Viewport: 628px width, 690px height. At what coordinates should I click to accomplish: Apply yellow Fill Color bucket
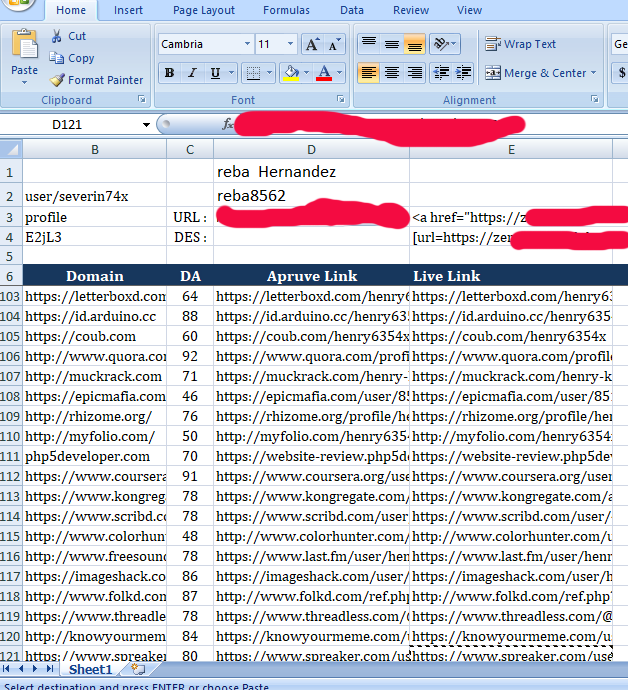291,73
